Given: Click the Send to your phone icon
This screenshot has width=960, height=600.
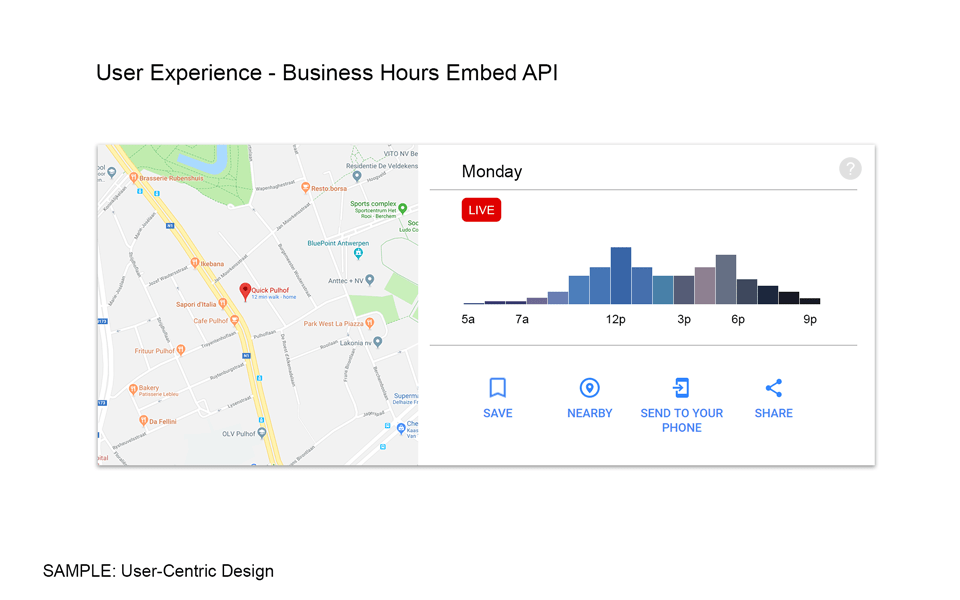Looking at the screenshot, I should click(x=681, y=388).
